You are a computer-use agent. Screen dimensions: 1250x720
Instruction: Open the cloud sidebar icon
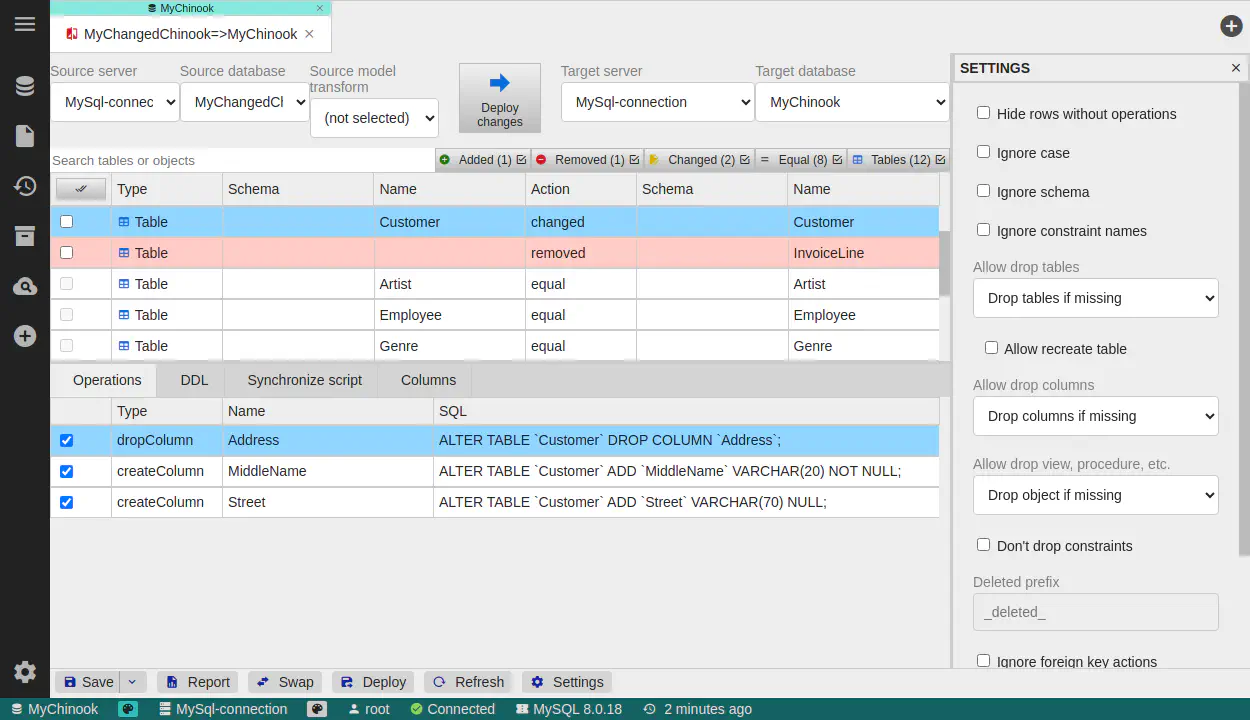click(x=25, y=287)
